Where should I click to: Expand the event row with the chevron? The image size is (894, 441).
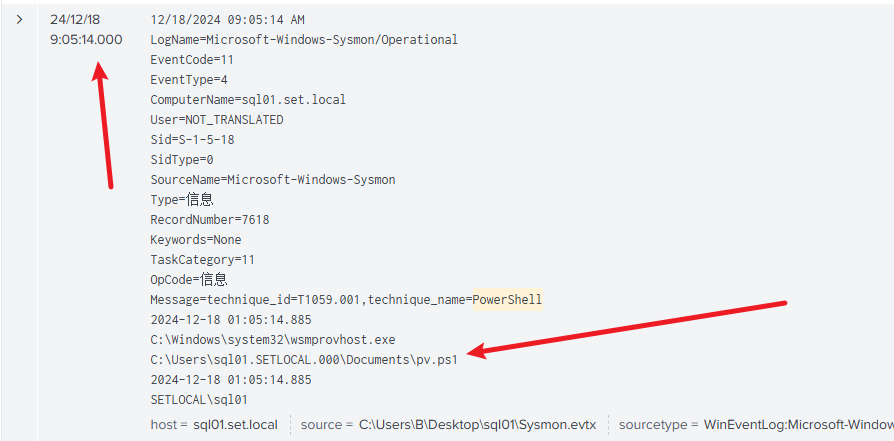tap(20, 20)
